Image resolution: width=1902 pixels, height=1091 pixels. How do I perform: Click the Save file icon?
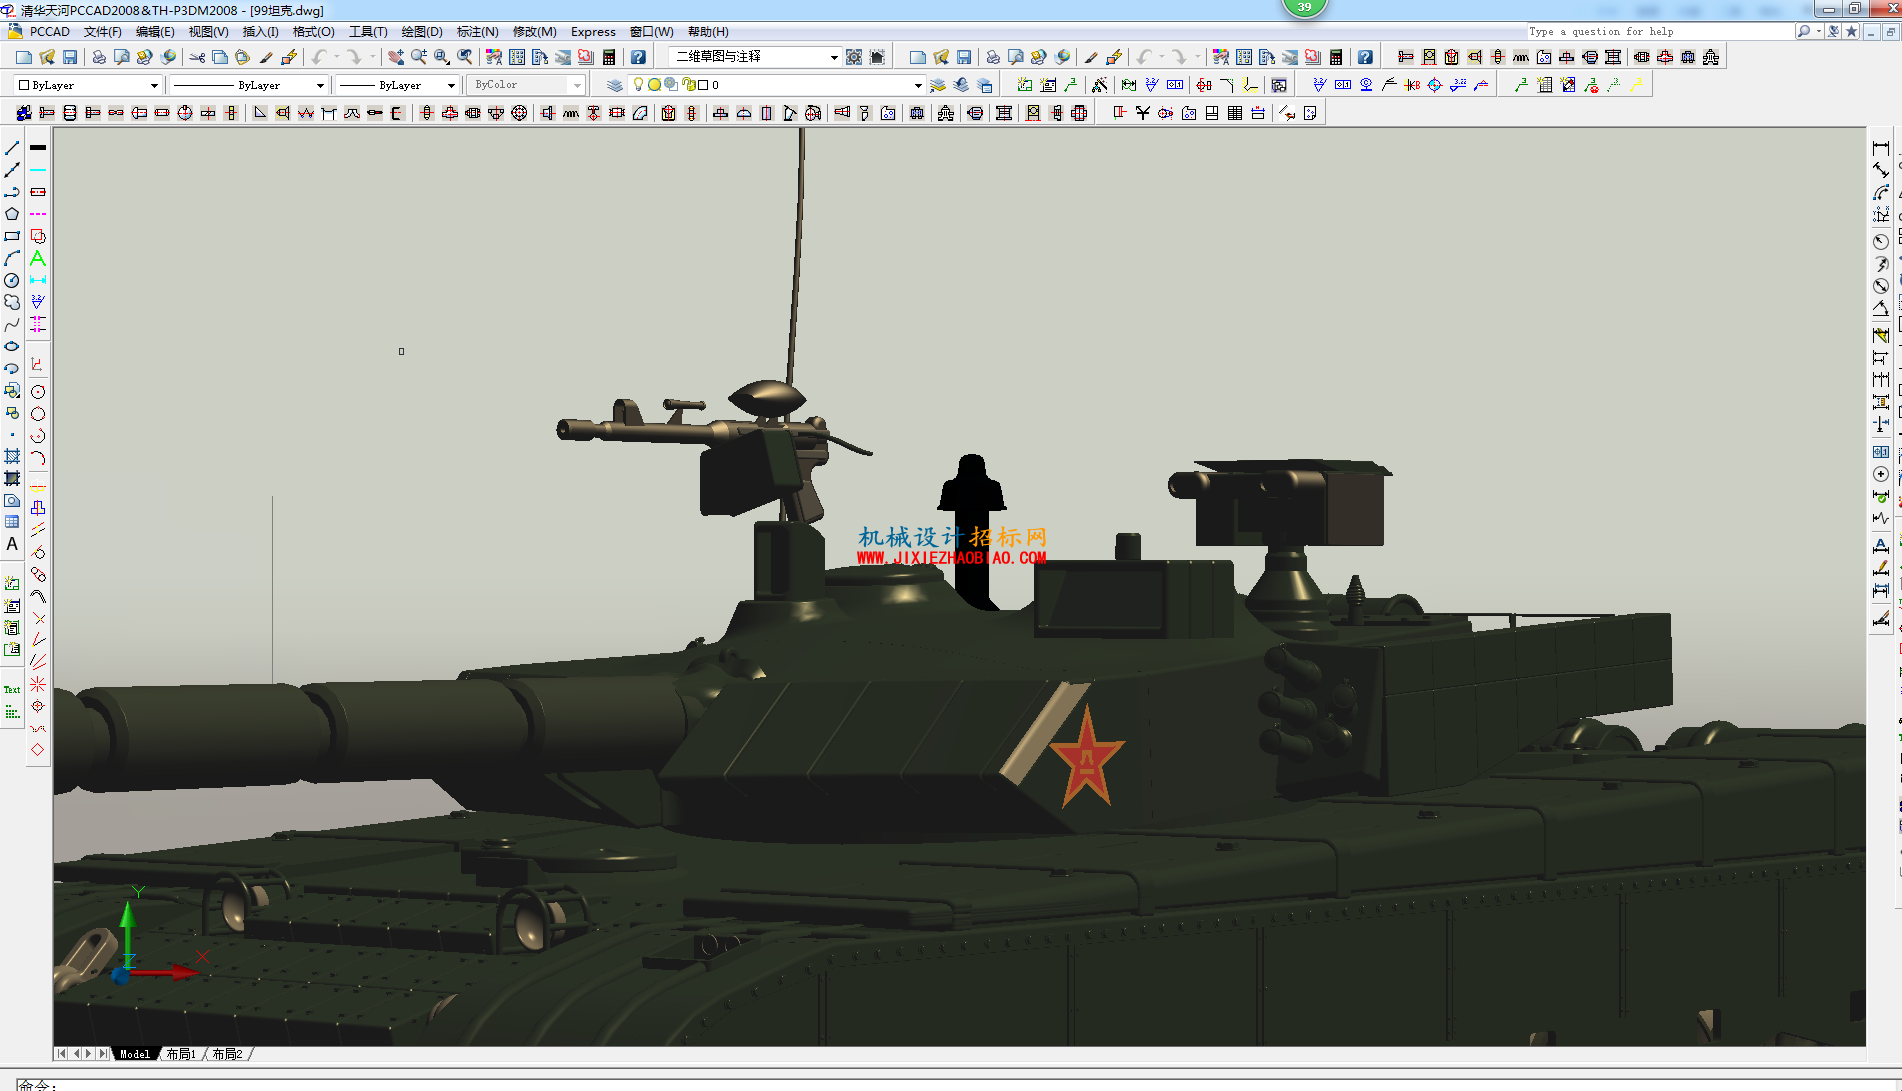[x=70, y=57]
